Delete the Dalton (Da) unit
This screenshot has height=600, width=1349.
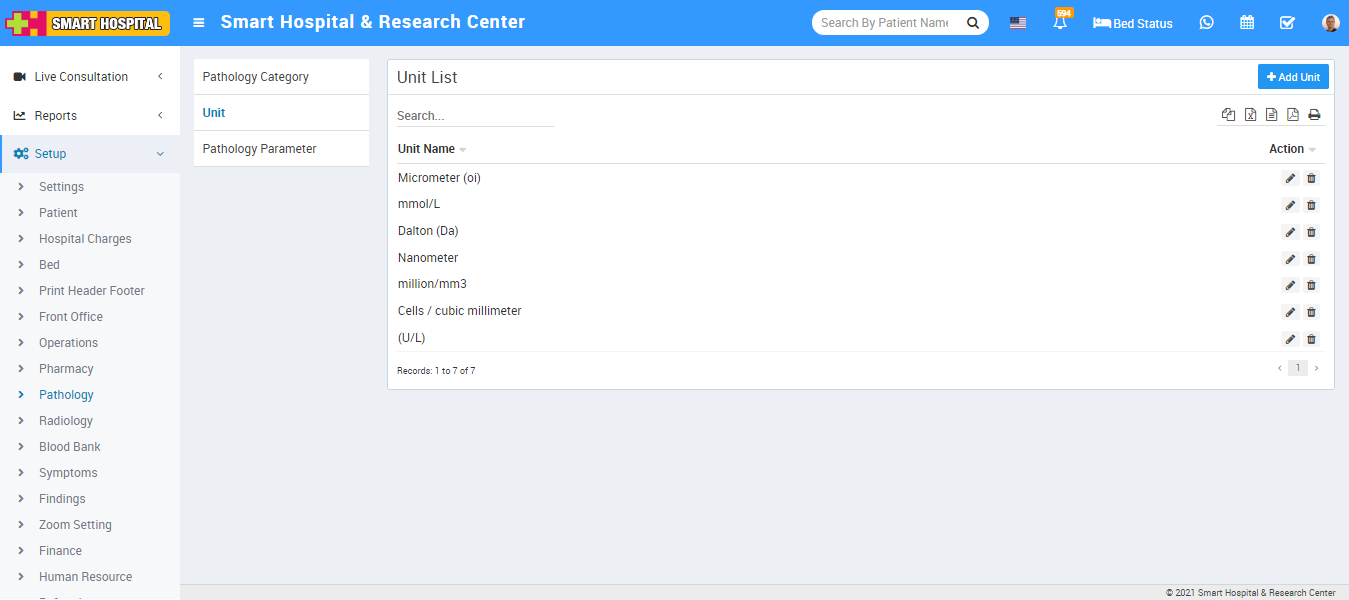point(1311,232)
